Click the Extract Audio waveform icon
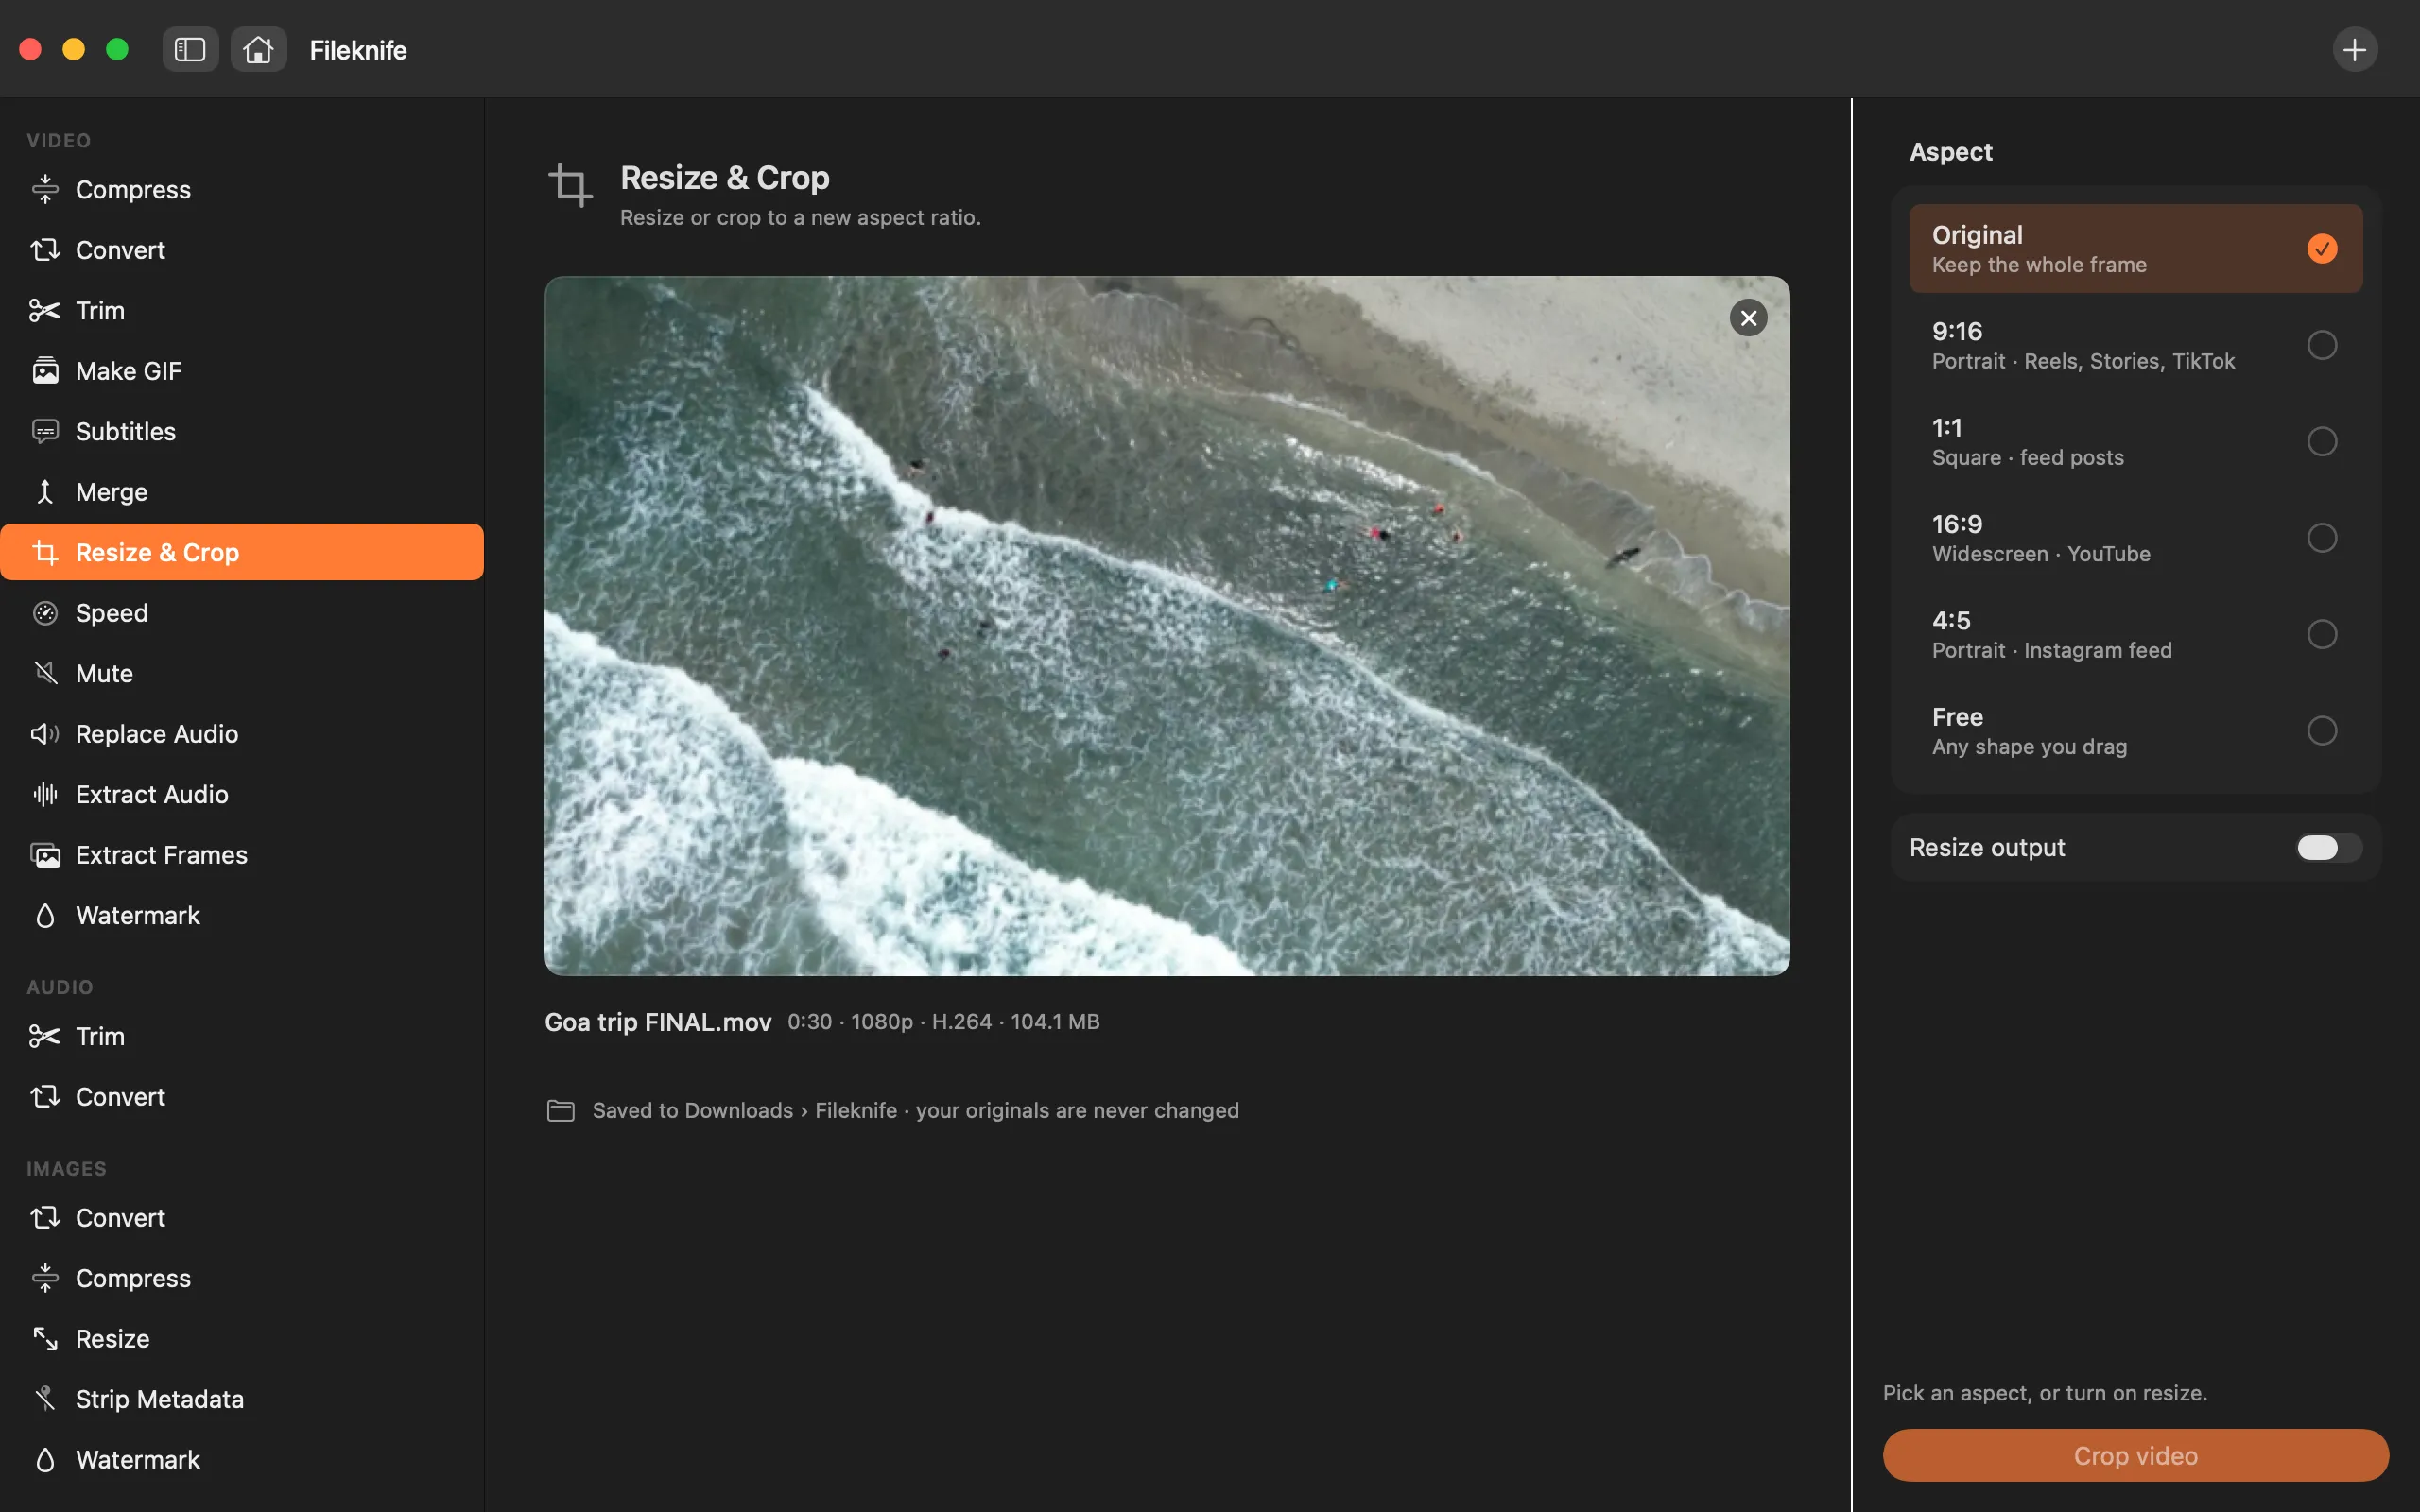Screen dimensions: 2420x1512 (x=45, y=794)
